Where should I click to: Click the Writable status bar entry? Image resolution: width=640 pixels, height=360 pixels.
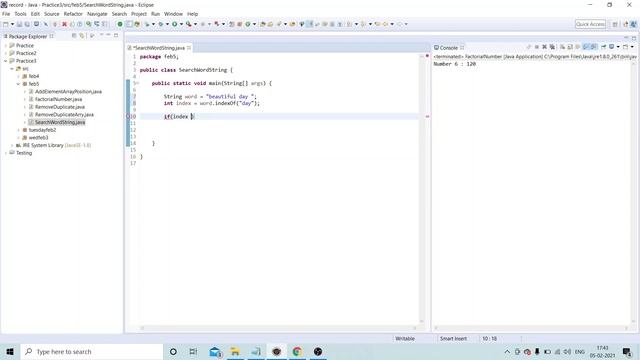coord(405,338)
